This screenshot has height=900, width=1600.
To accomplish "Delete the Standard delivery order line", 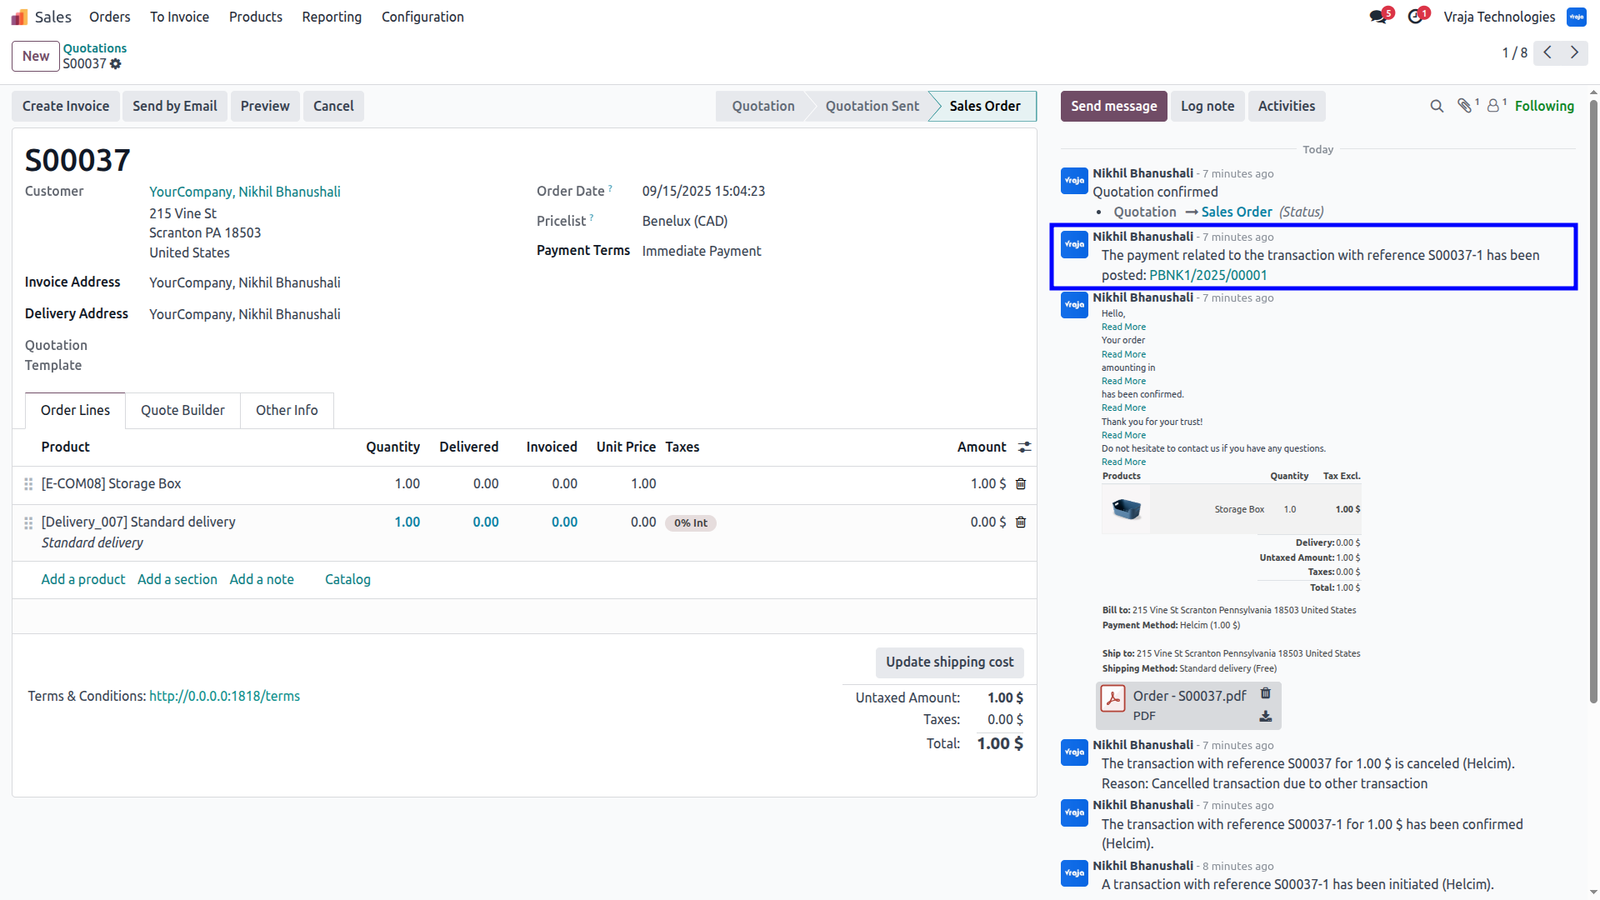I will click(1021, 522).
